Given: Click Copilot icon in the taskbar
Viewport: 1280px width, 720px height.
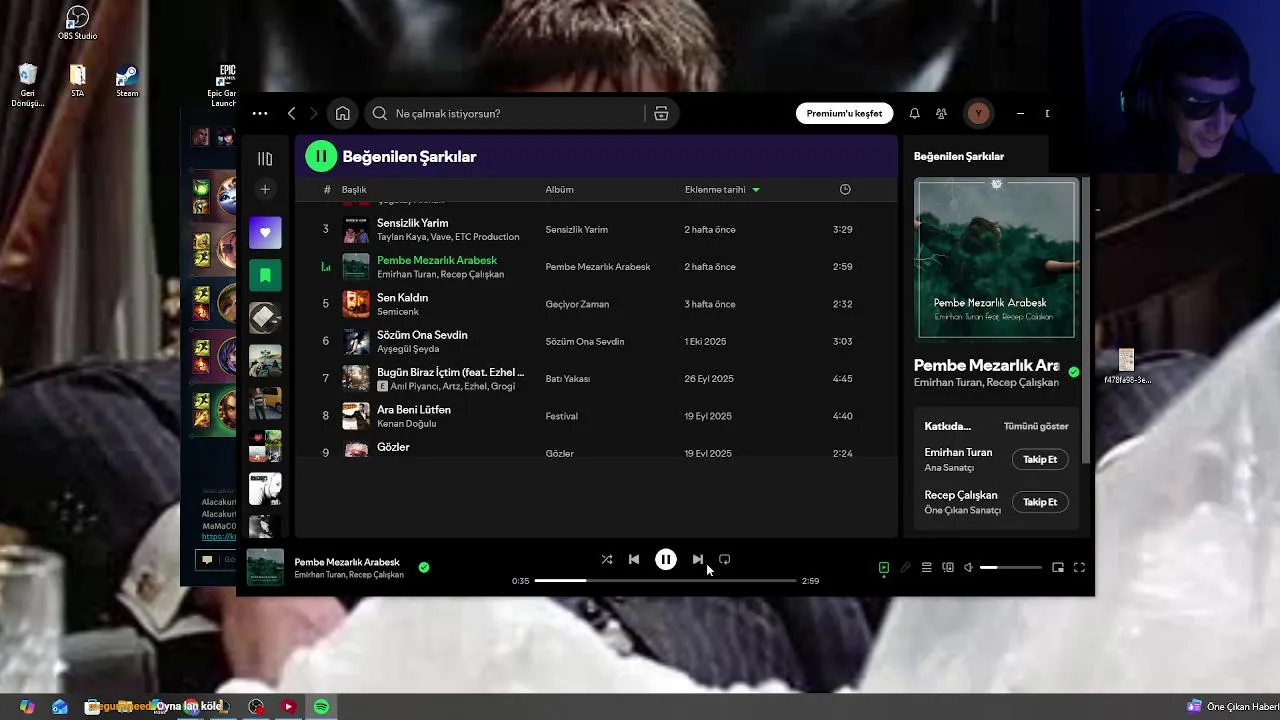Looking at the screenshot, I should [x=27, y=707].
